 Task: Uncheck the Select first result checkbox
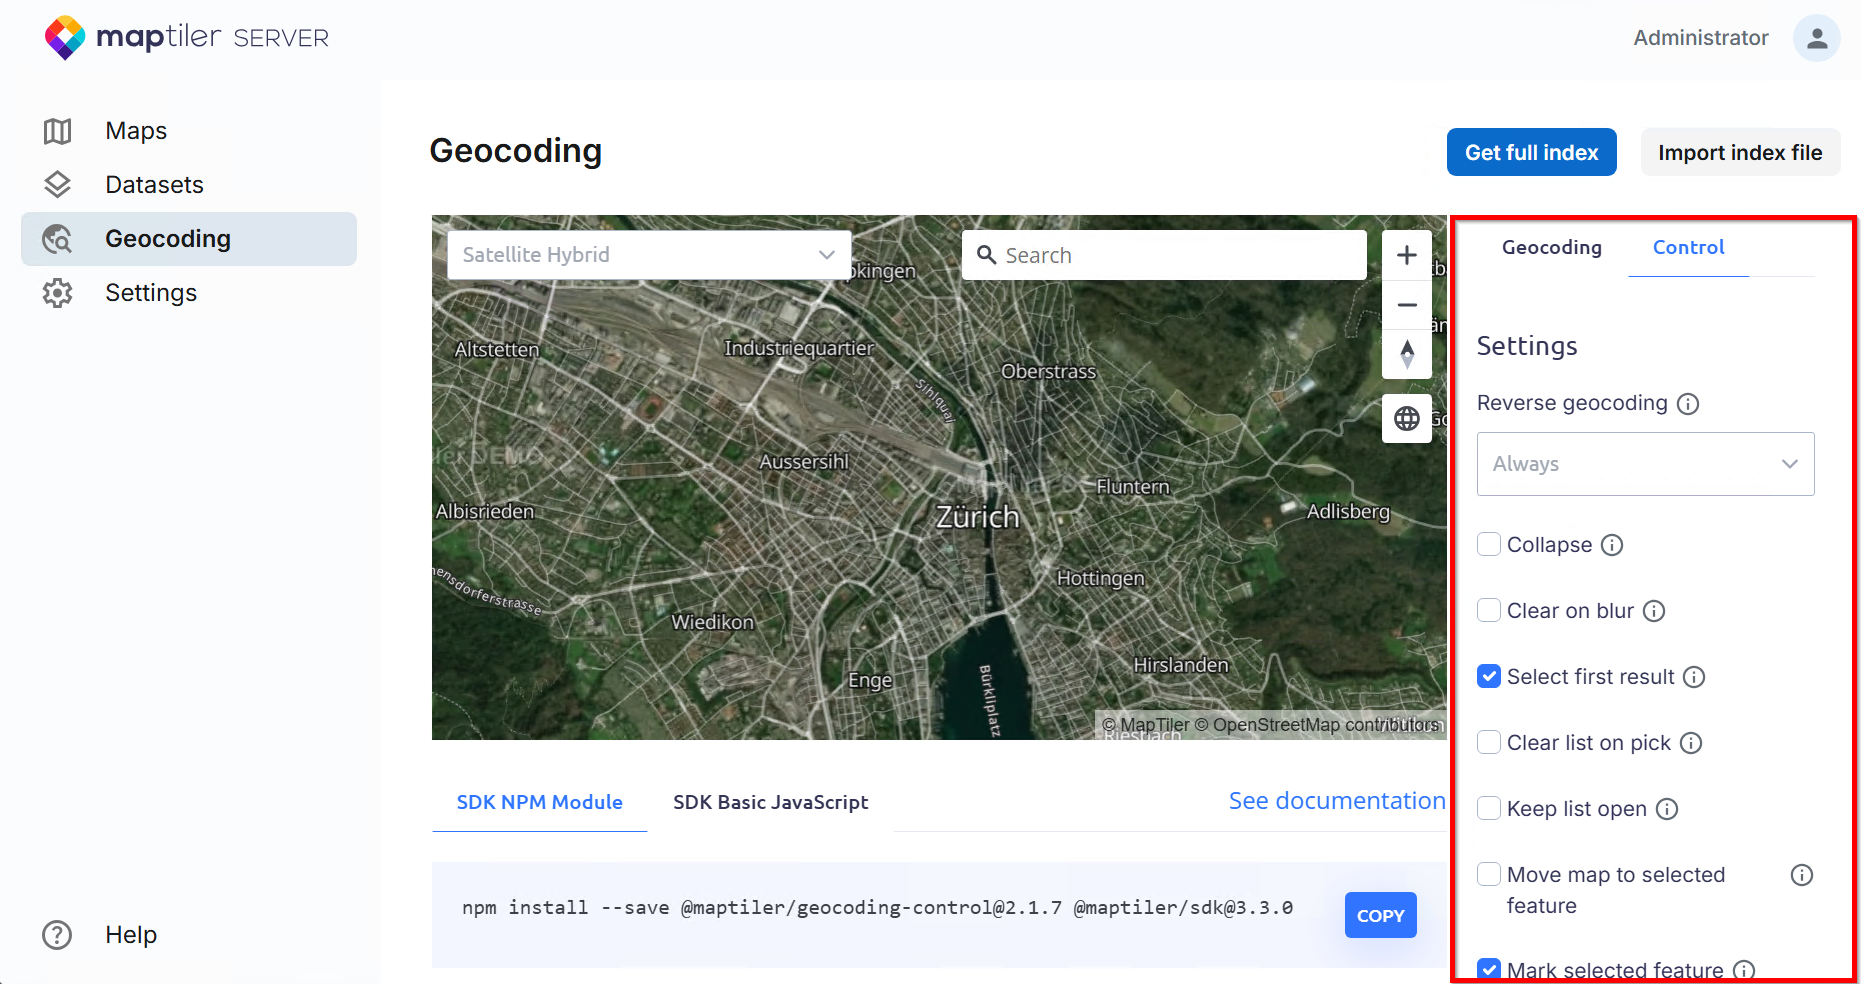[x=1489, y=677]
